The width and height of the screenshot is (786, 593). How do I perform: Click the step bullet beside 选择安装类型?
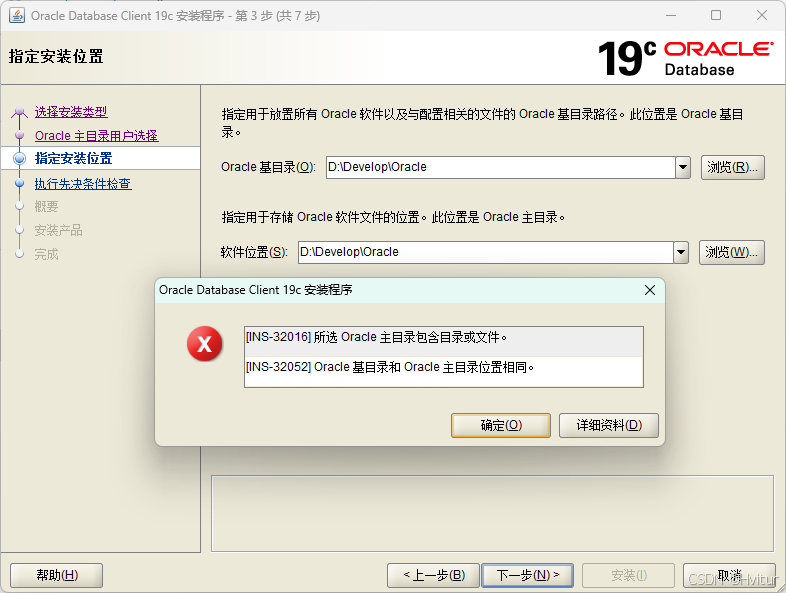(19, 112)
